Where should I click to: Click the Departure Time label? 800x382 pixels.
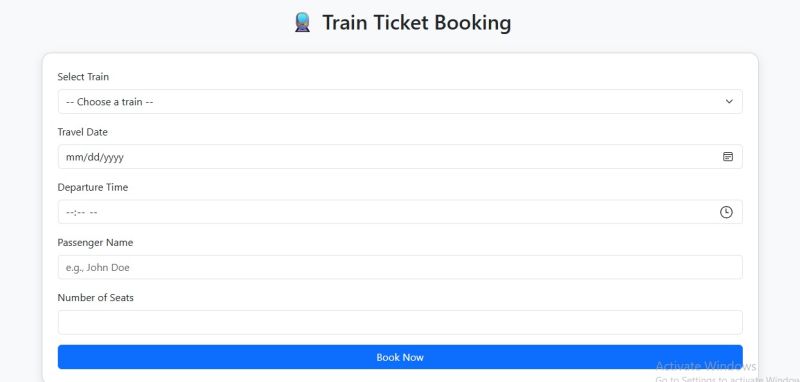(93, 187)
